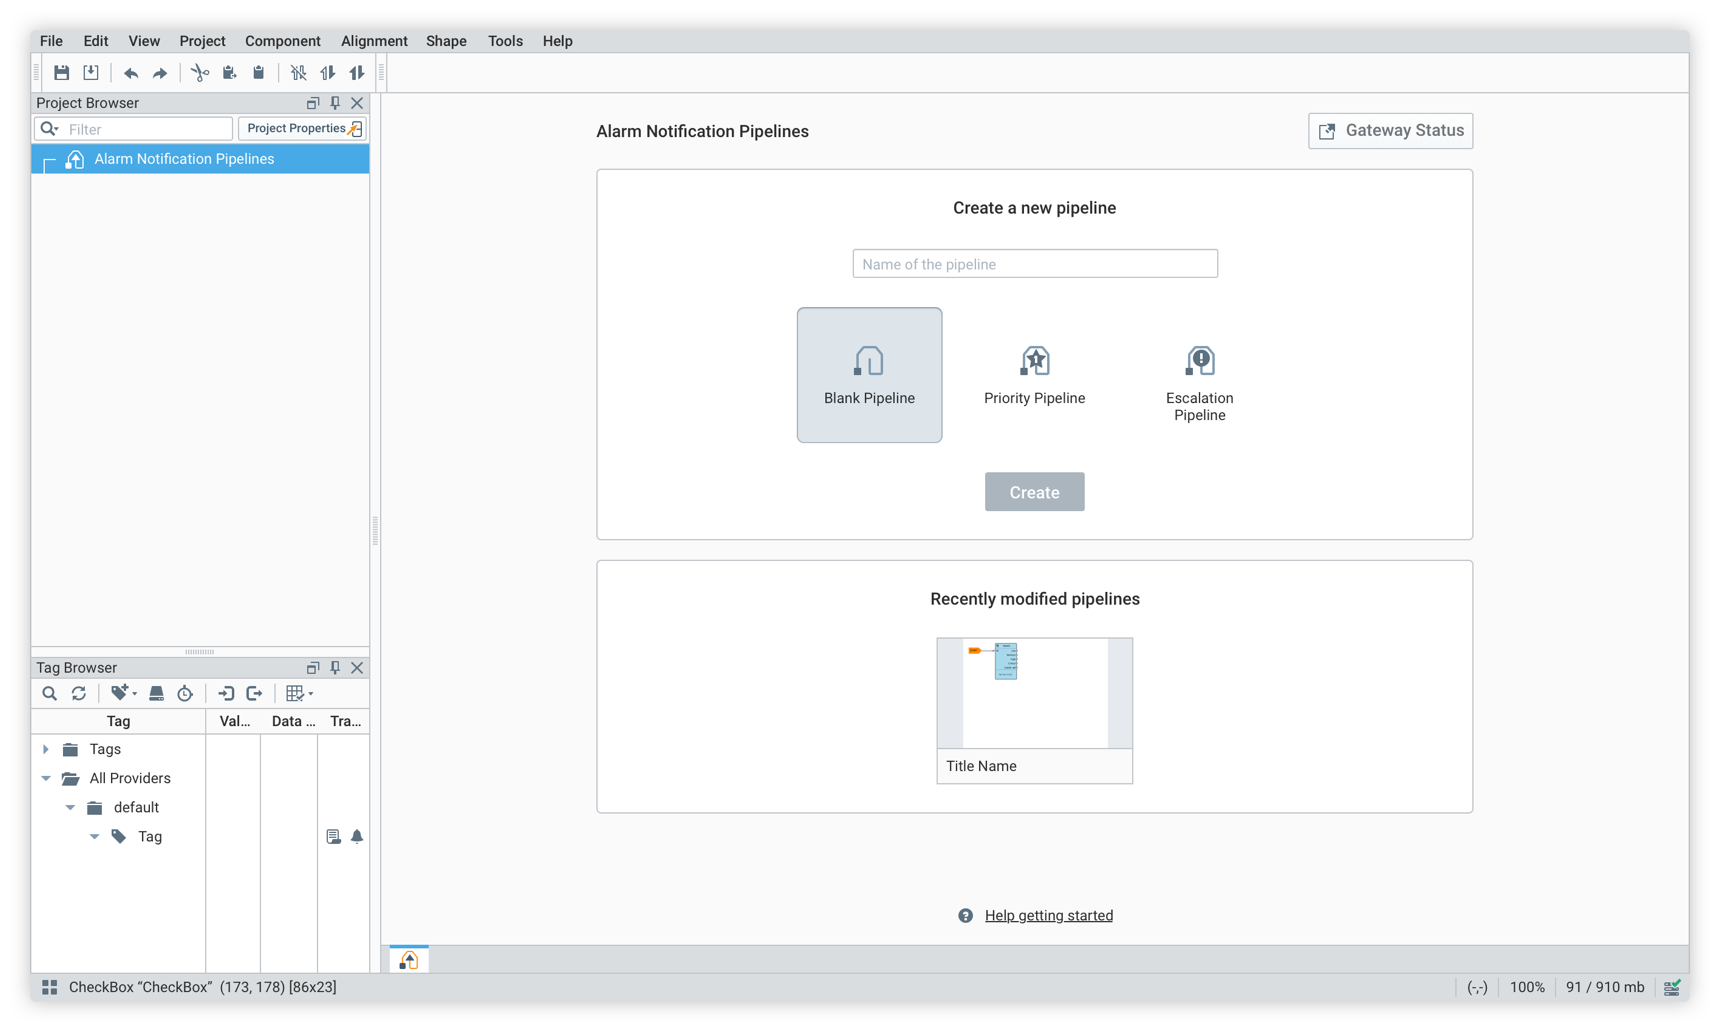Undo the last action
Viewport: 1720px width, 1032px height.
coord(130,72)
